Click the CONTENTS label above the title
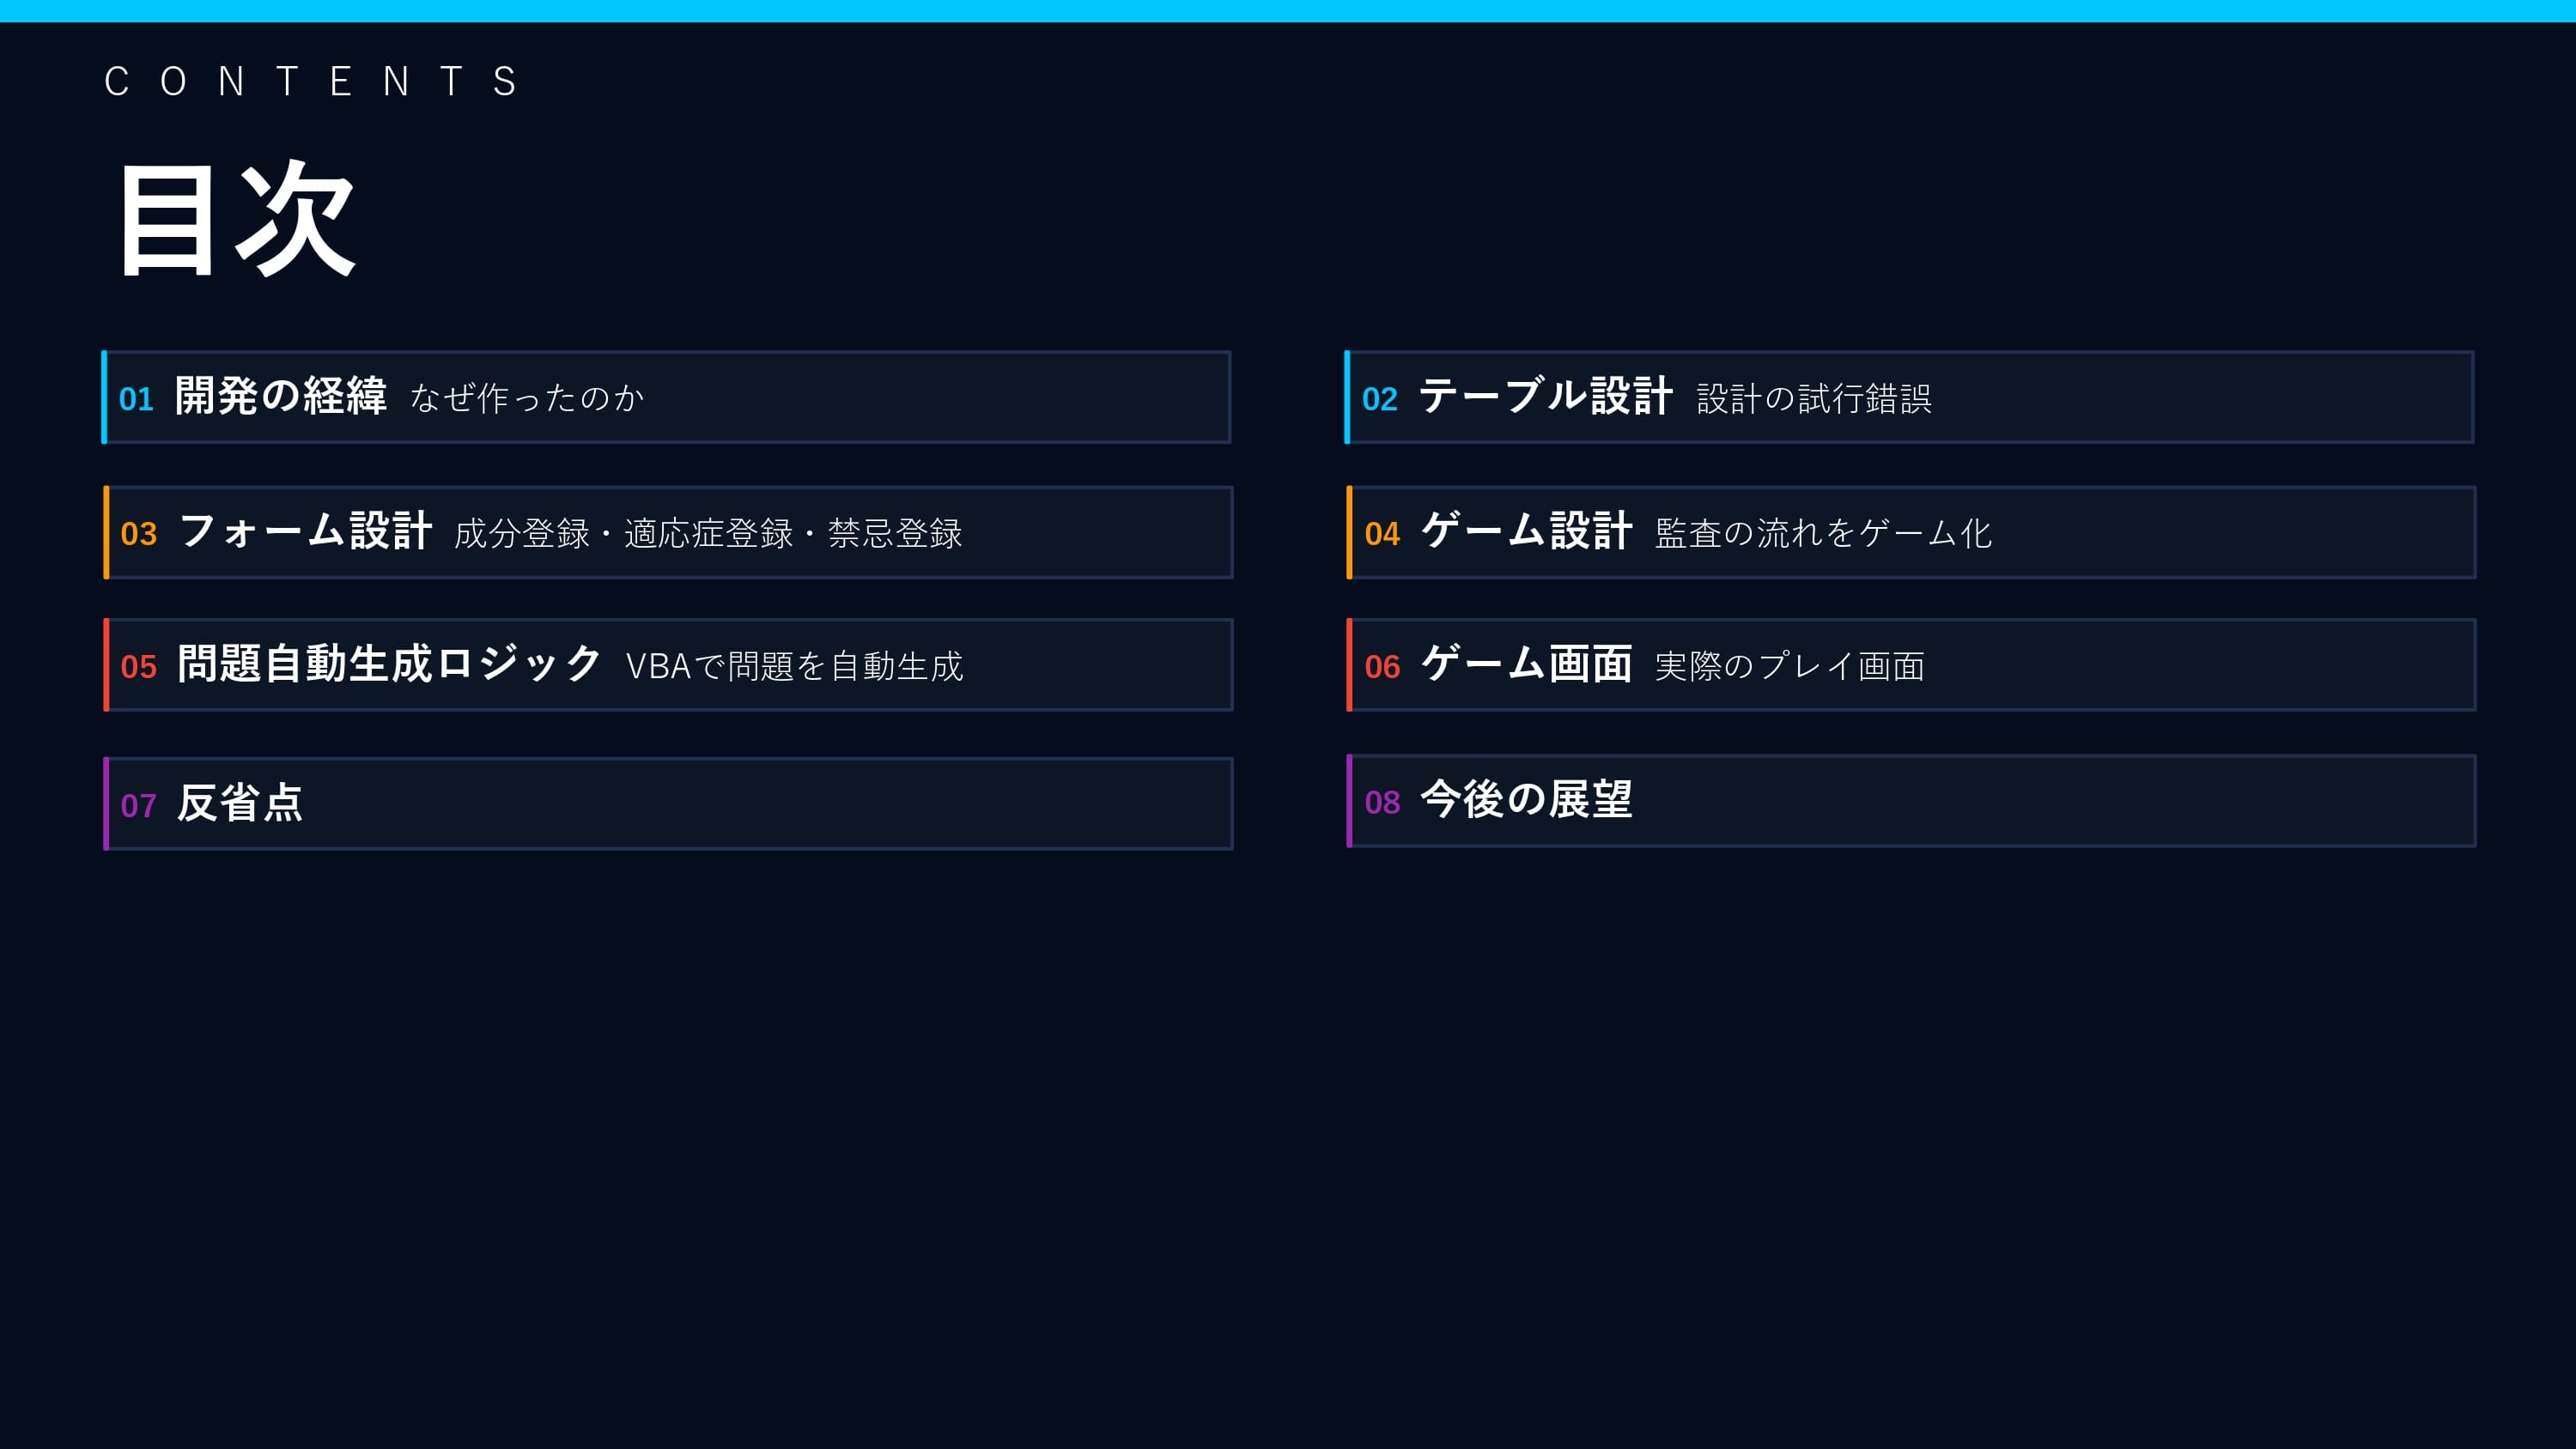2576x1449 pixels. pyautogui.click(x=311, y=81)
